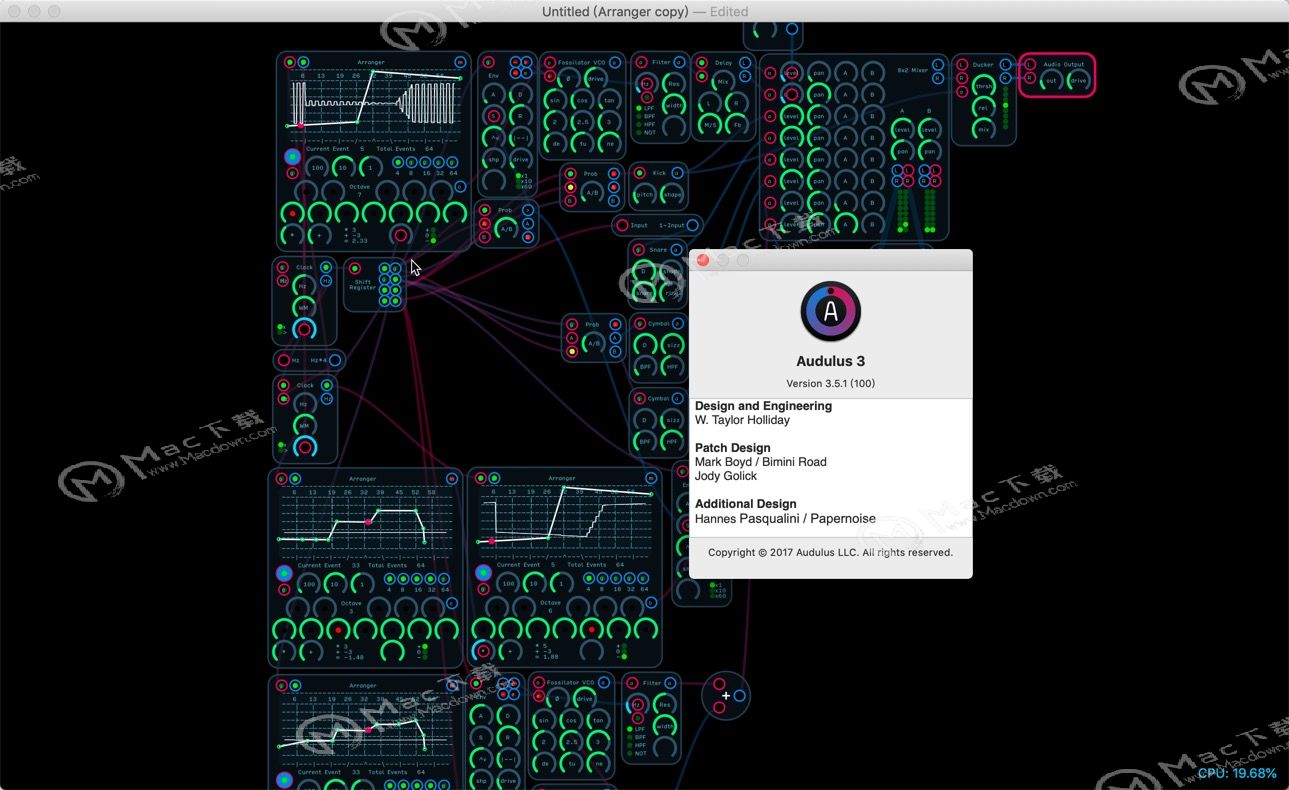The width and height of the screenshot is (1289, 790).
Task: Select BPF mode on the upper Filter
Action: point(645,116)
